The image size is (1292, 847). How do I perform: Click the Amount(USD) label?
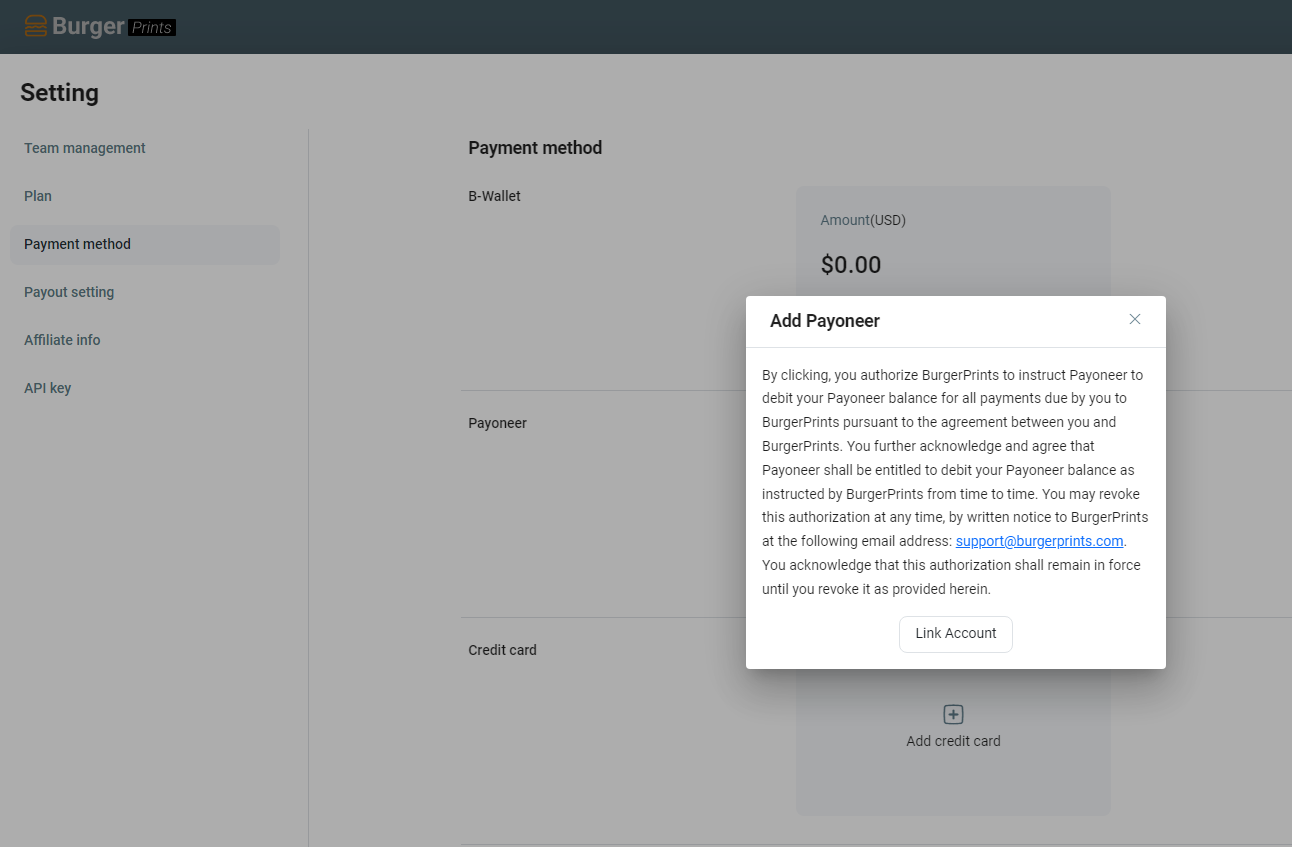tap(863, 220)
